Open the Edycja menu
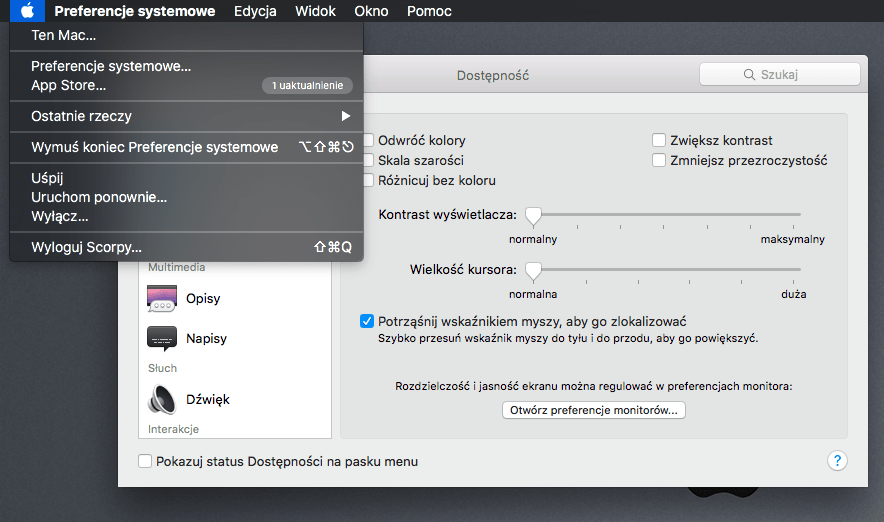This screenshot has height=522, width=884. click(255, 11)
